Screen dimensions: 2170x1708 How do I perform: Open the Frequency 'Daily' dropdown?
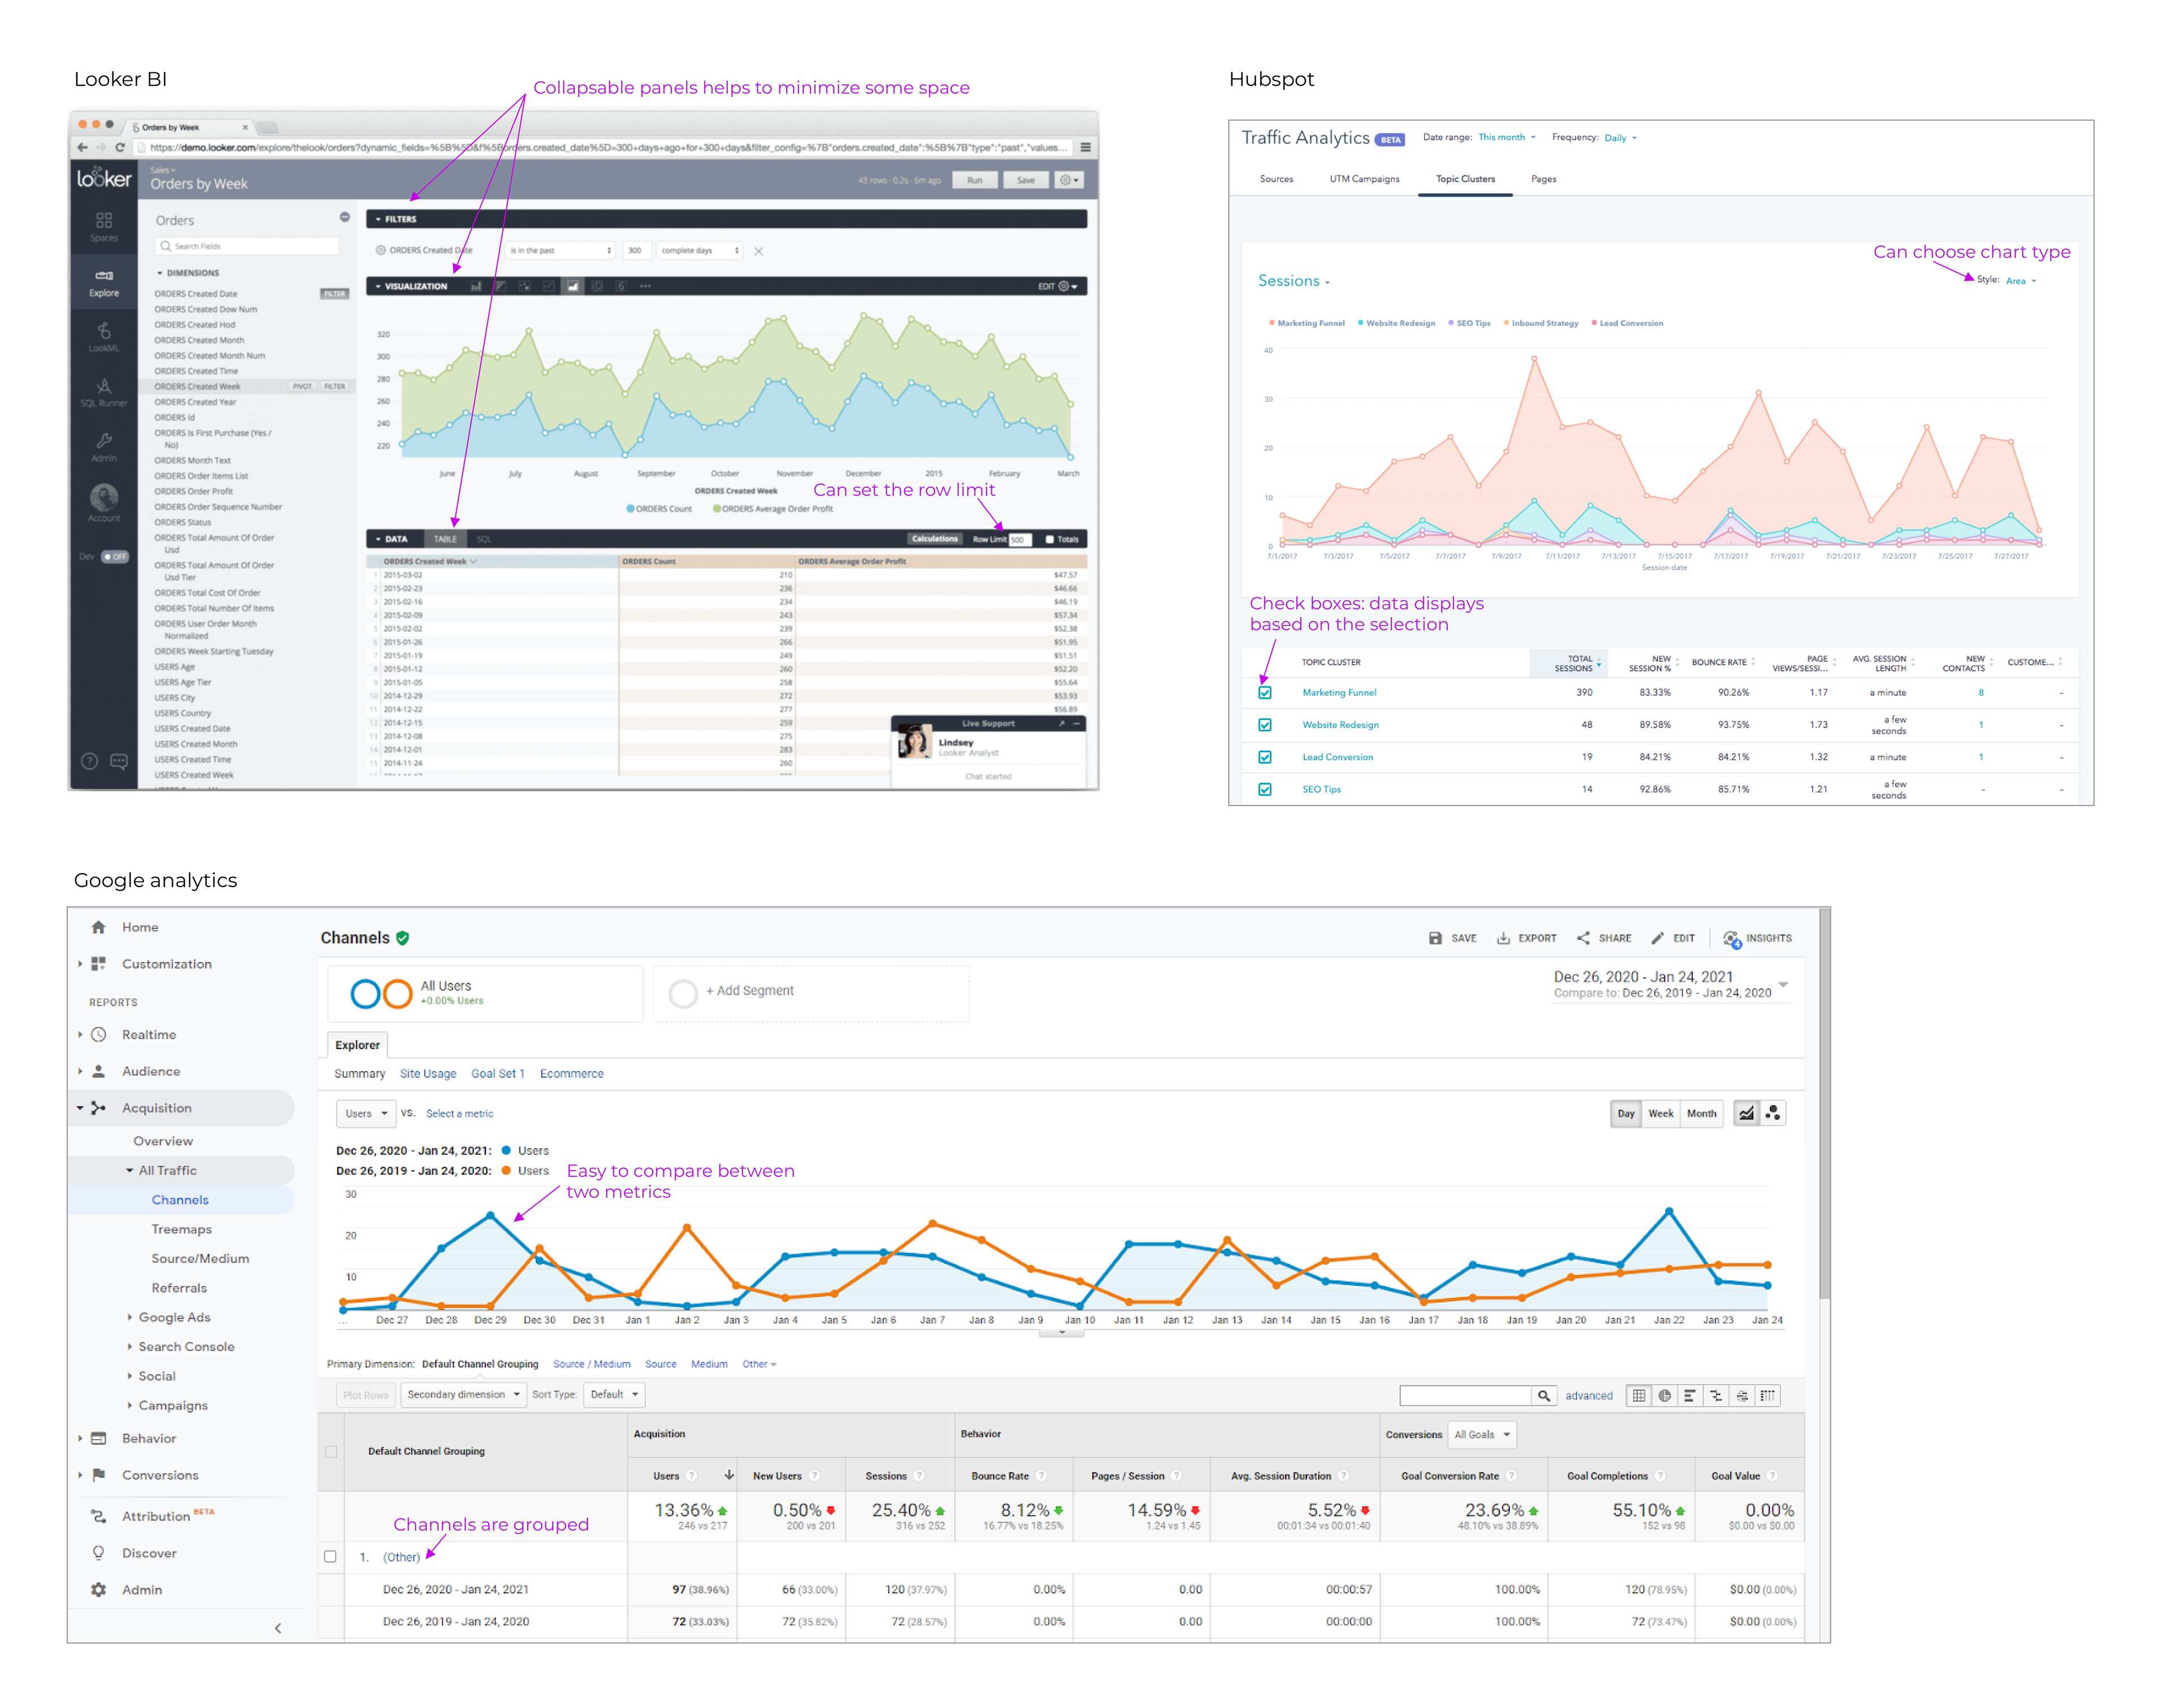[x=1620, y=138]
